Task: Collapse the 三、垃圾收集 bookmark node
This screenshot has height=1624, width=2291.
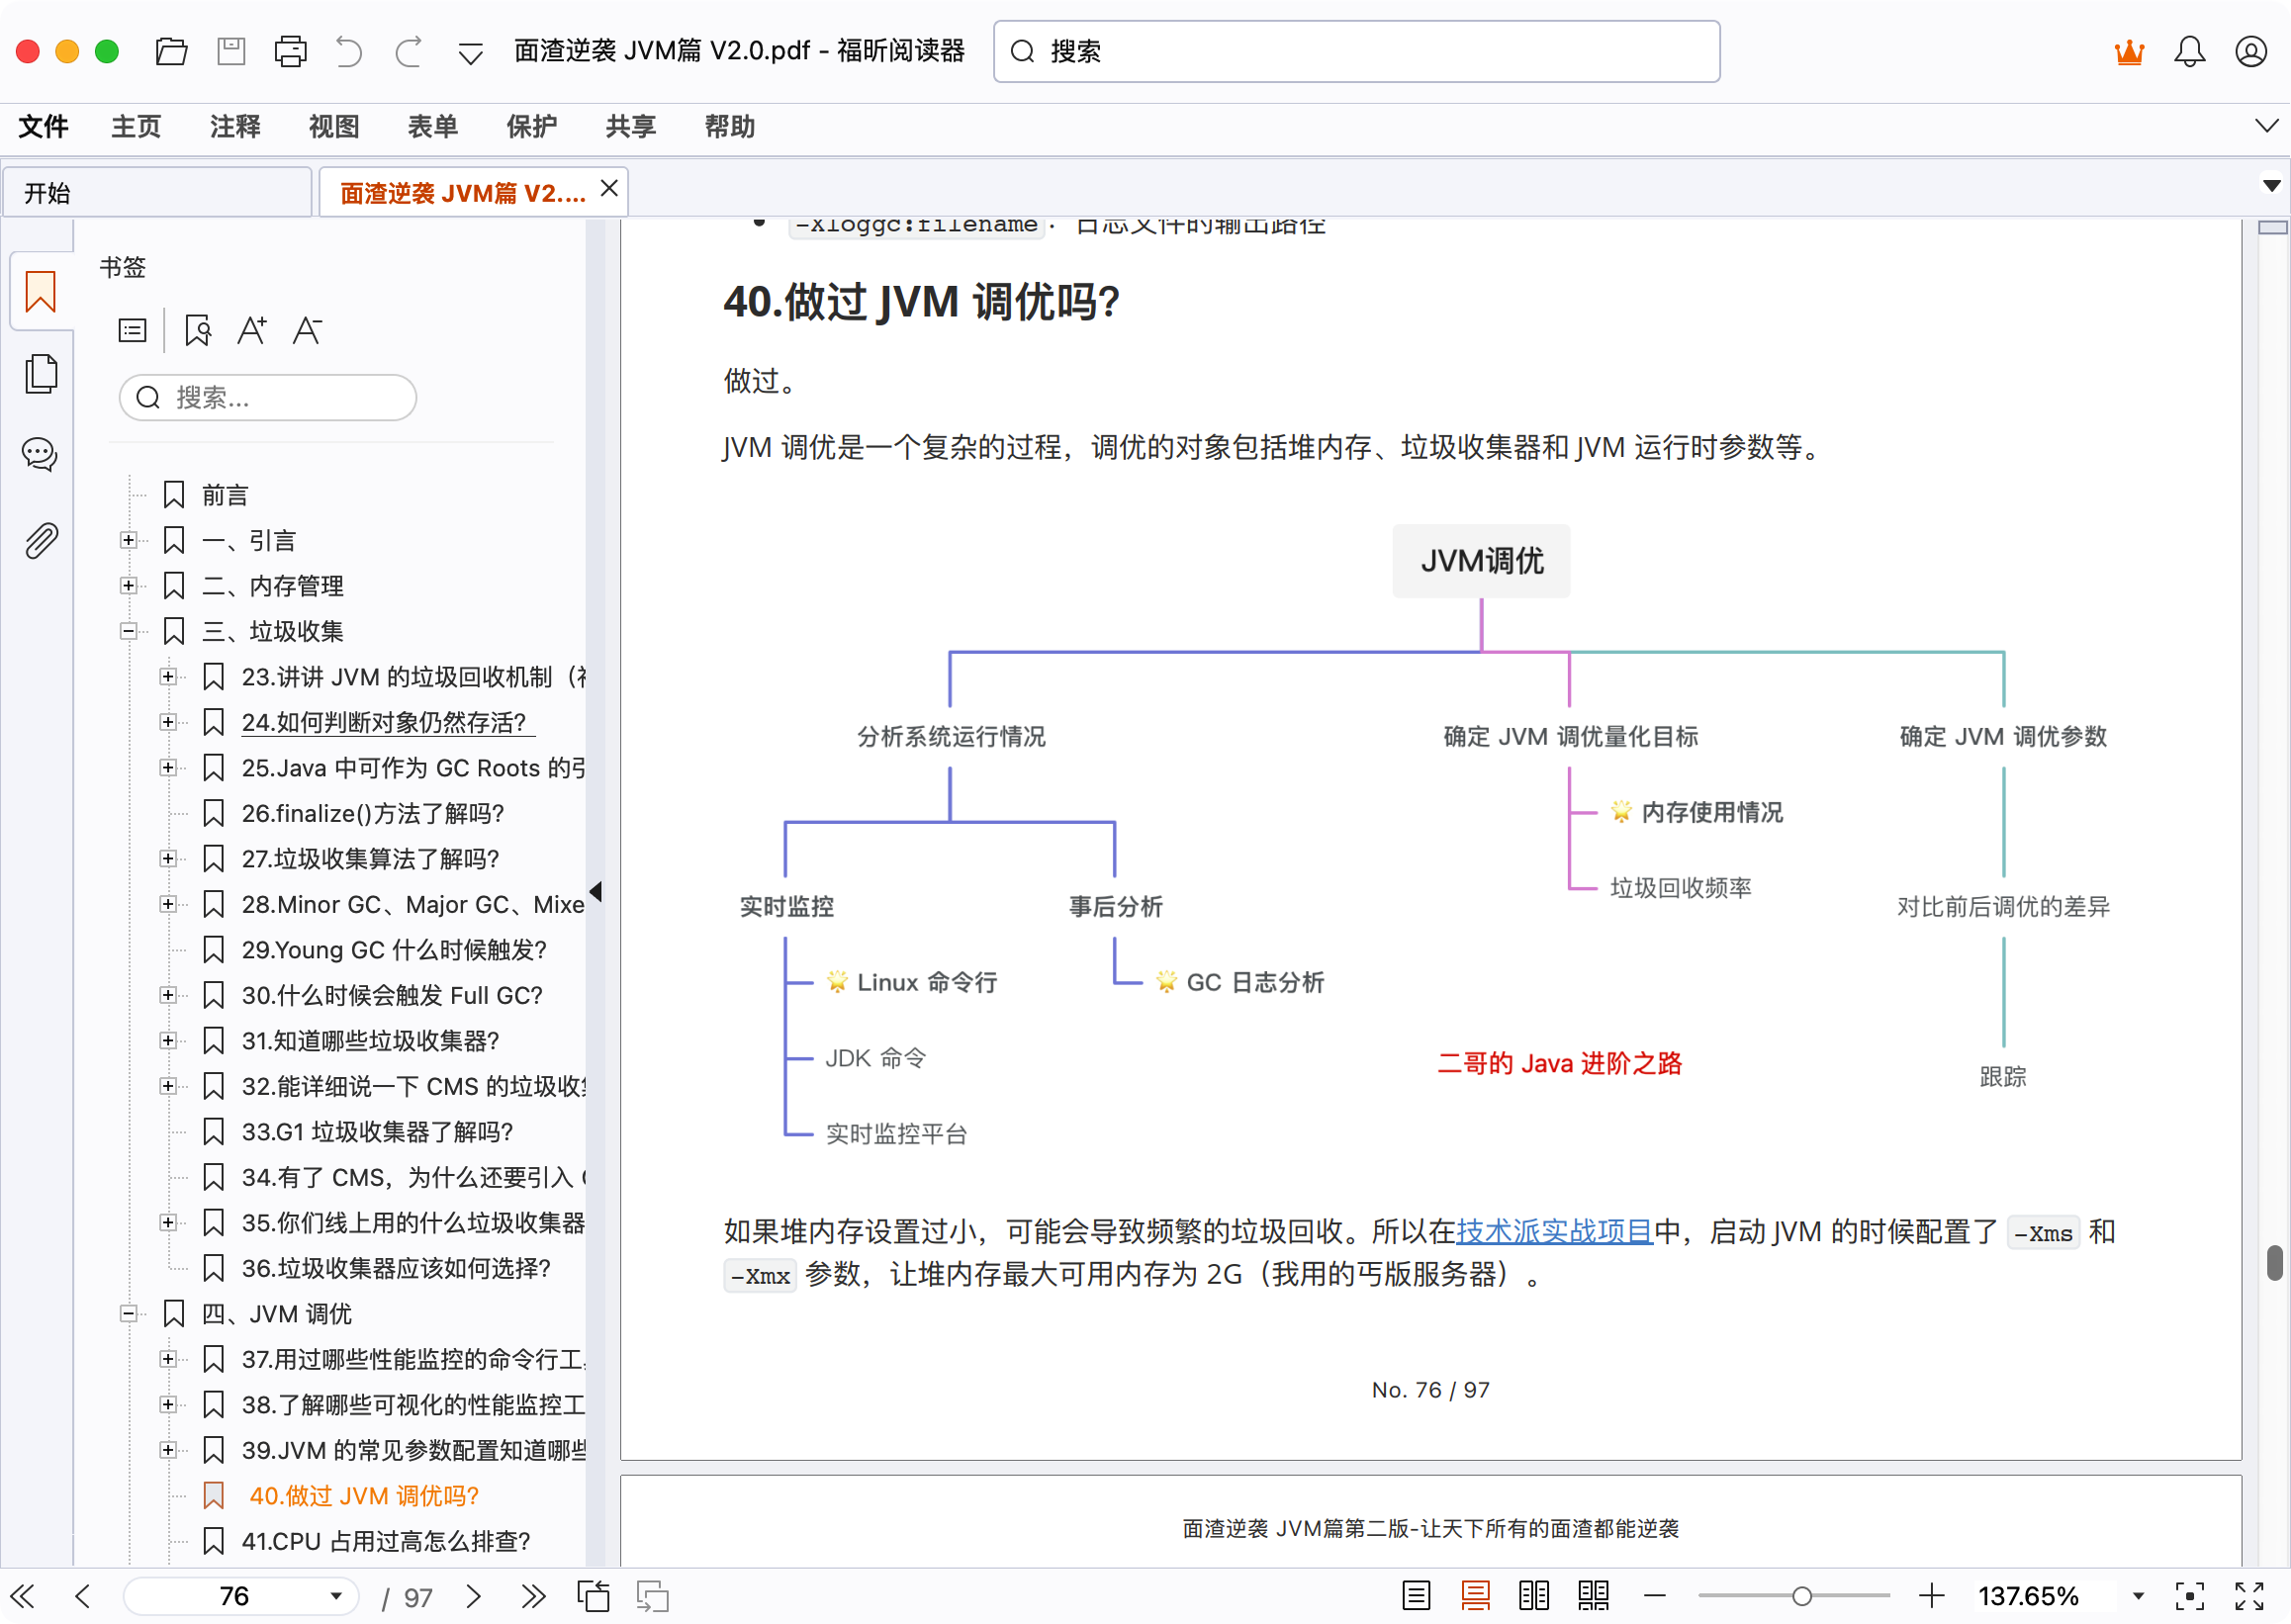Action: 129,630
